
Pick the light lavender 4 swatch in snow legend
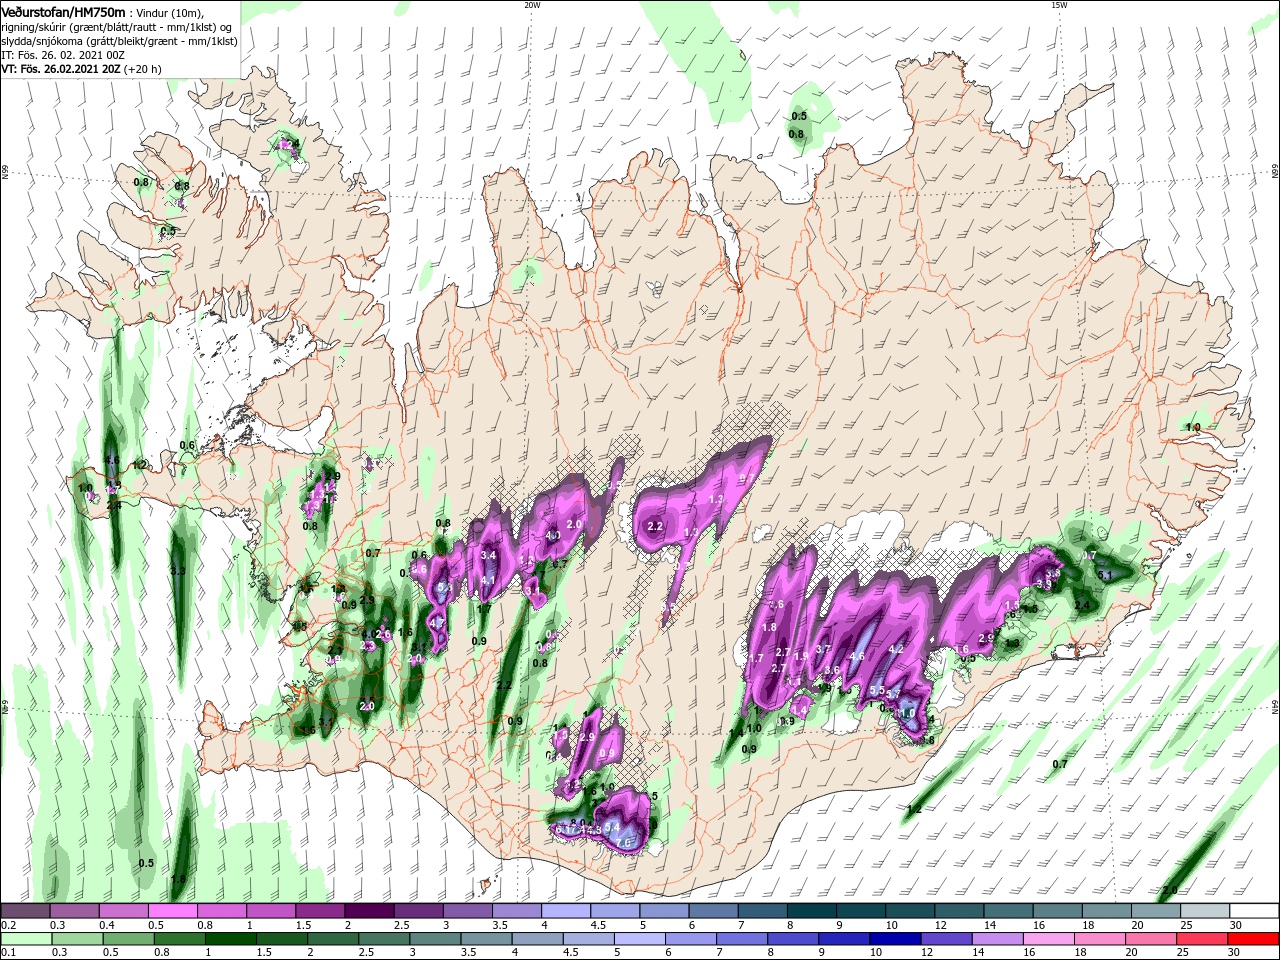coord(566,911)
